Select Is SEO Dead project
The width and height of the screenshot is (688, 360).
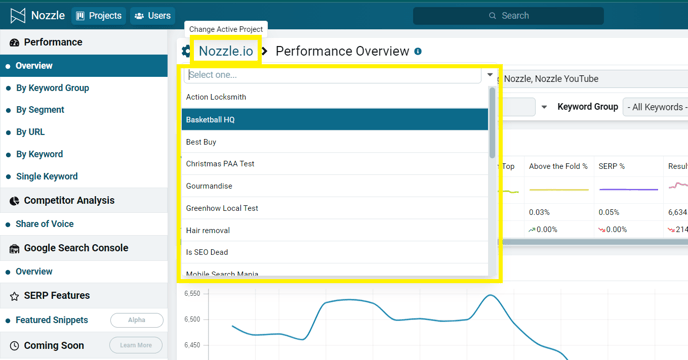point(334,252)
